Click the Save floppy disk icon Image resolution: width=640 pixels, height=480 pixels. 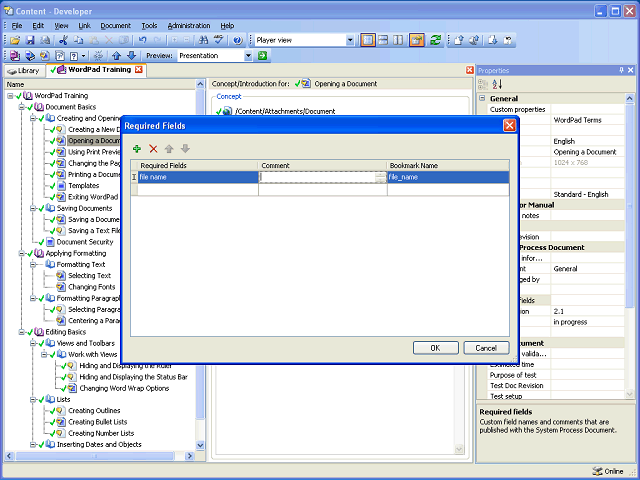click(x=30, y=40)
